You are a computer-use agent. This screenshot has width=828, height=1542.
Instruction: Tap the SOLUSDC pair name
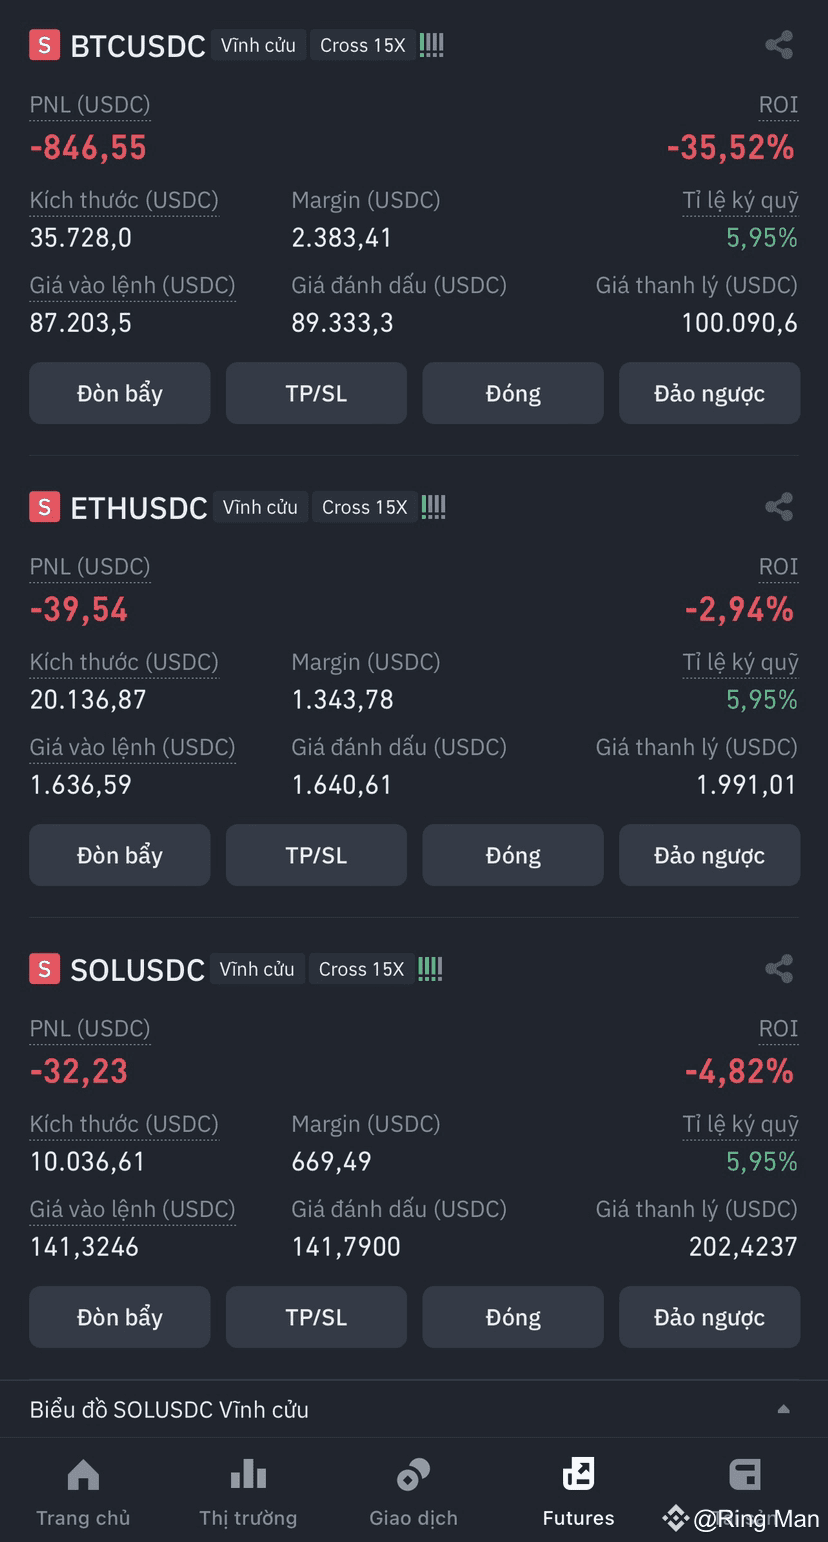137,970
